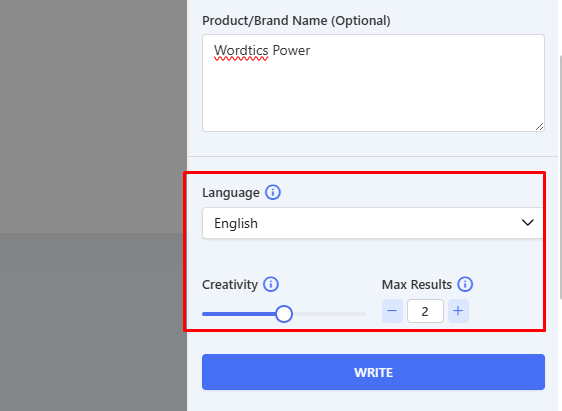Screen dimensions: 562x411
Task: Click the text area resize grip
Action: click(x=539, y=126)
